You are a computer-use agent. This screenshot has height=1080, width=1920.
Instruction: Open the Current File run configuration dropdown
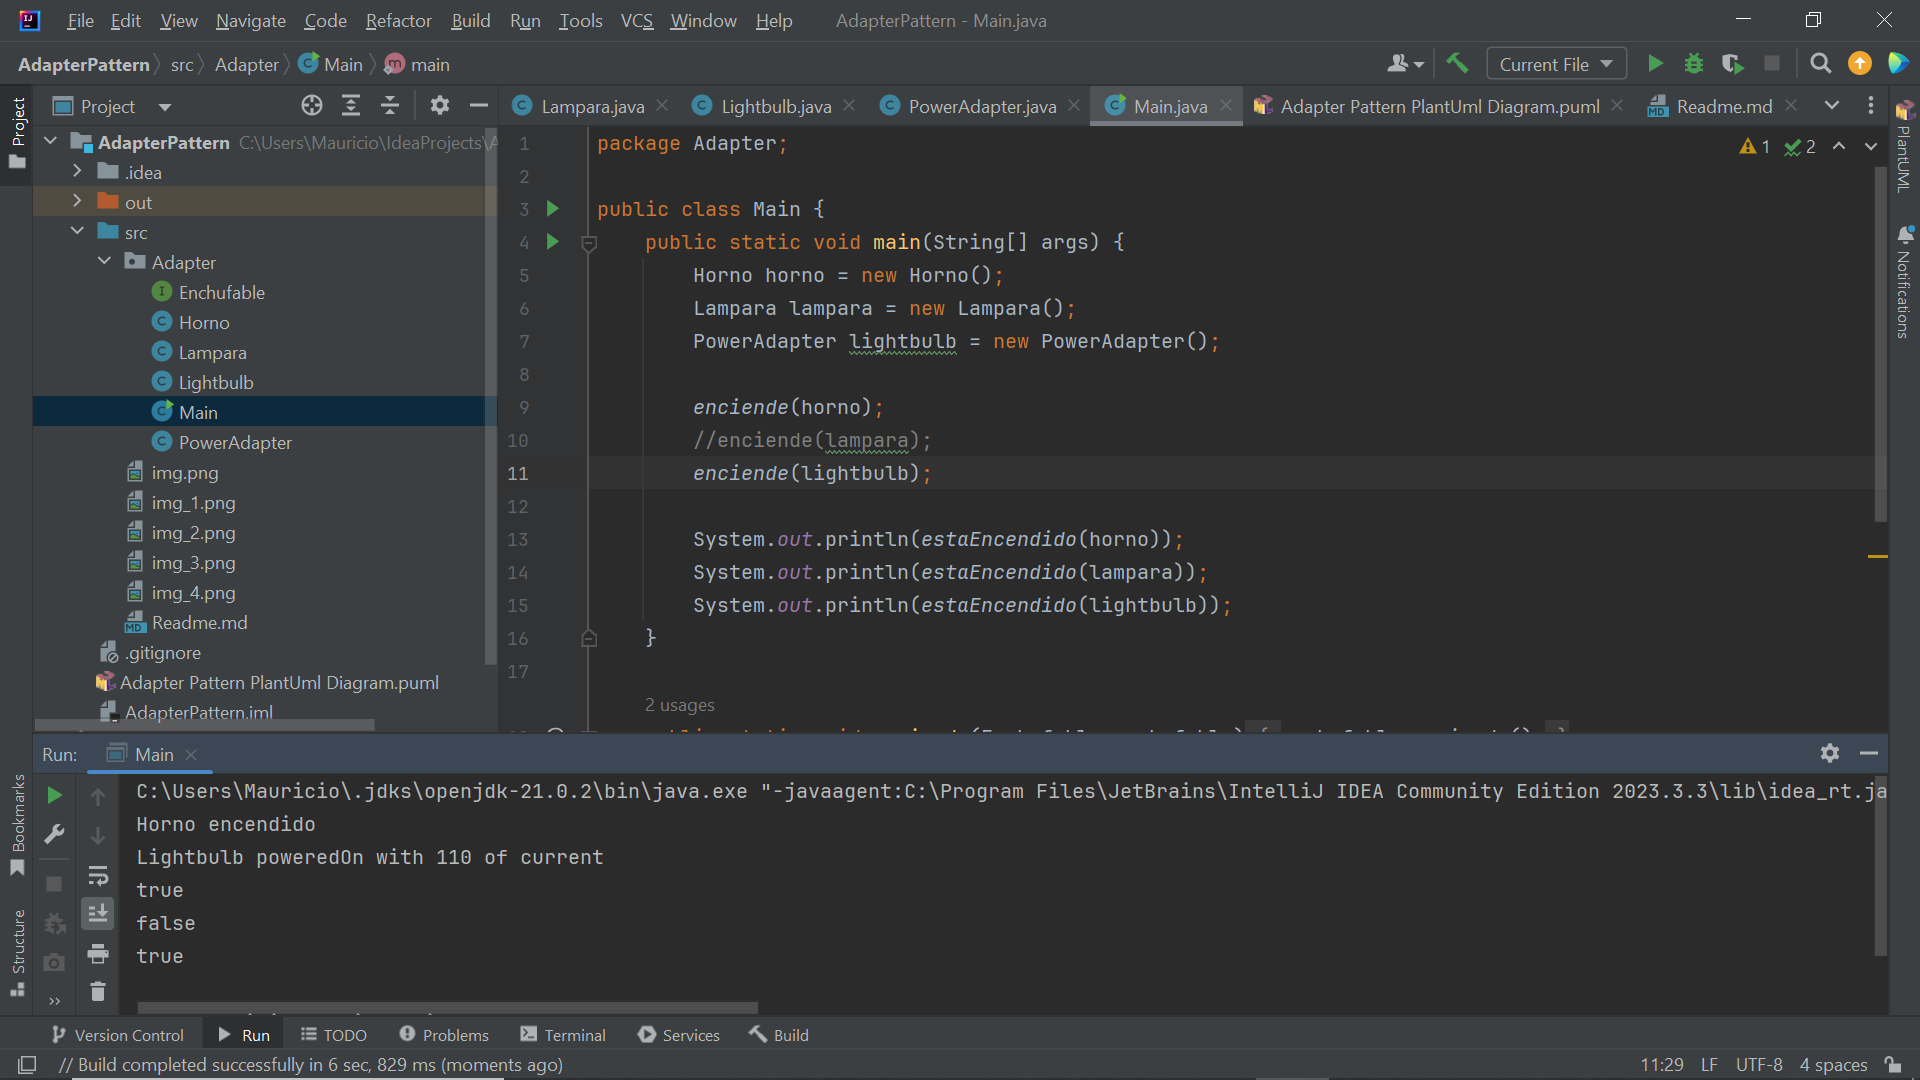pyautogui.click(x=1556, y=64)
